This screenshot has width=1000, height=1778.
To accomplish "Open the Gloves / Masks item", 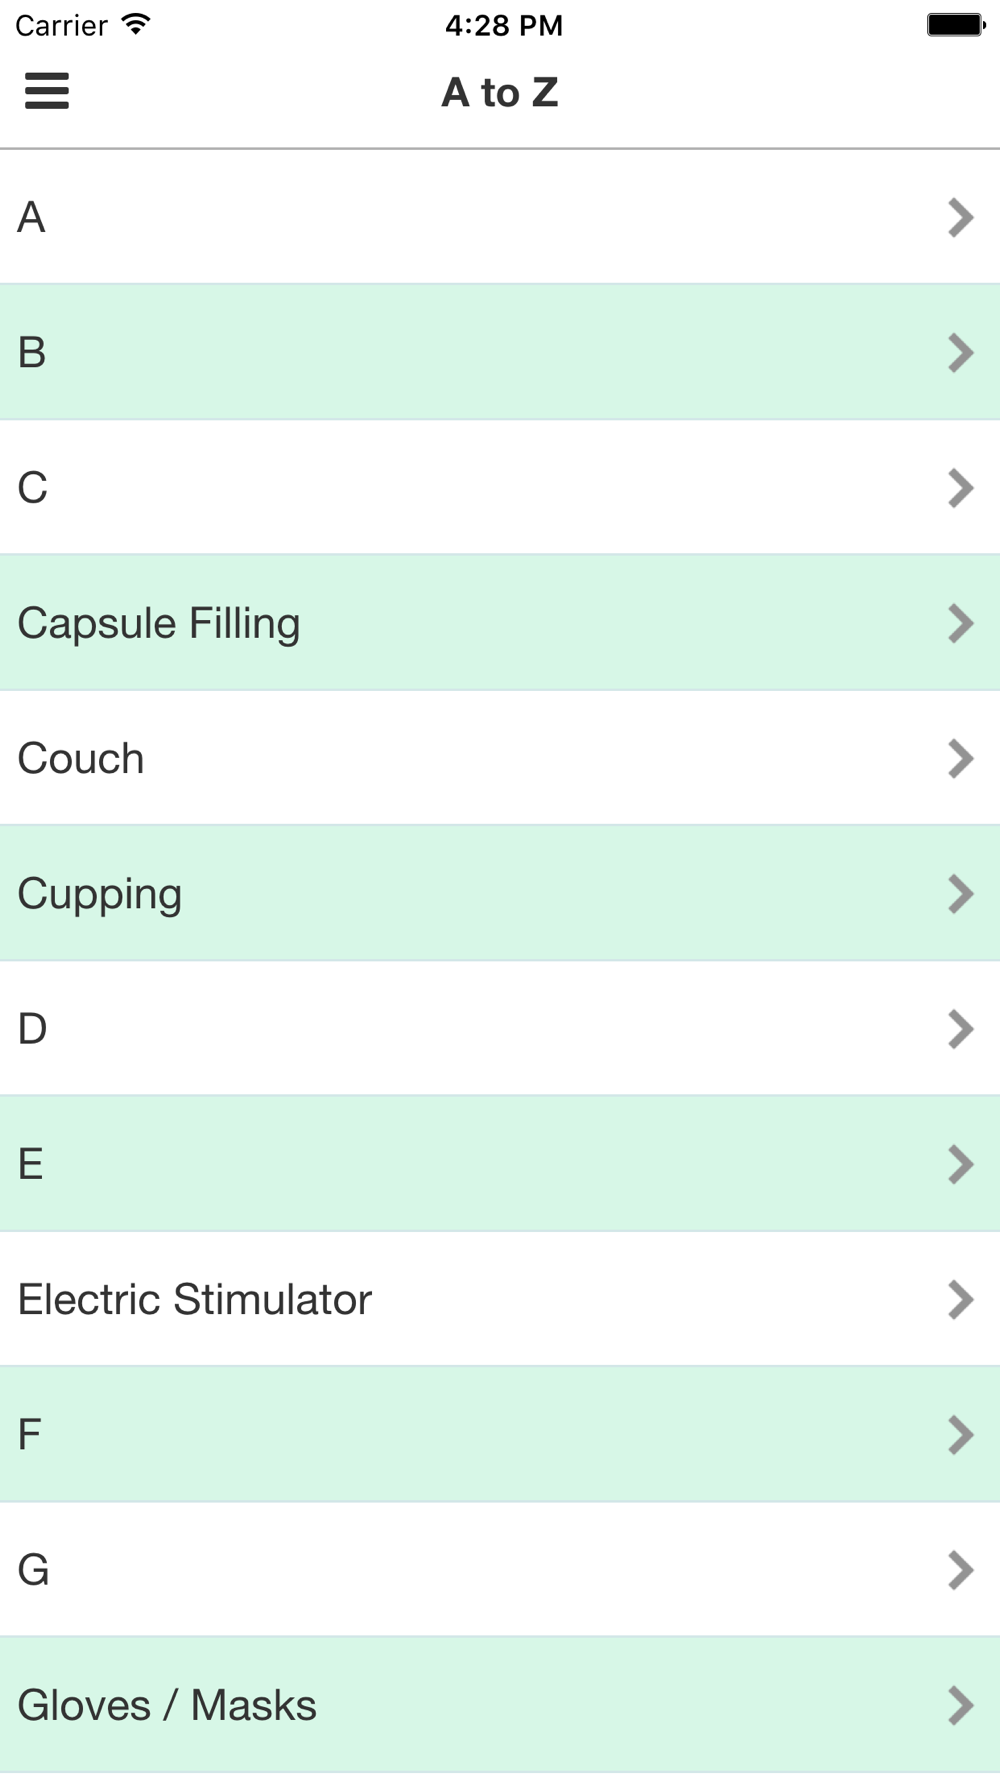I will (500, 1705).
